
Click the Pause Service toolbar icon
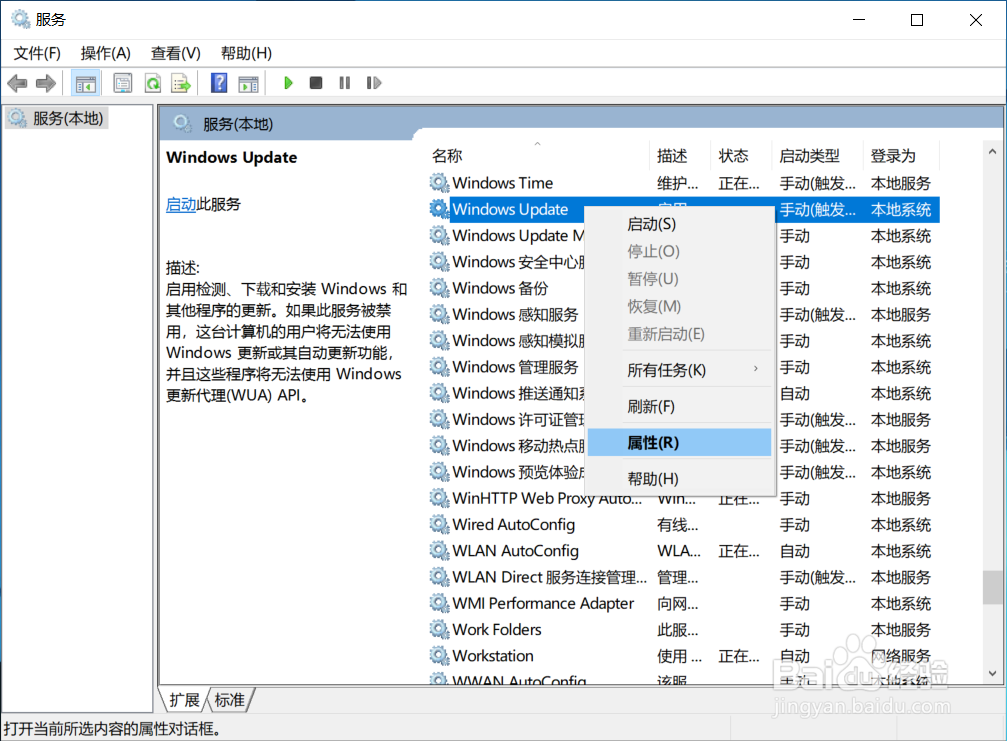point(345,83)
